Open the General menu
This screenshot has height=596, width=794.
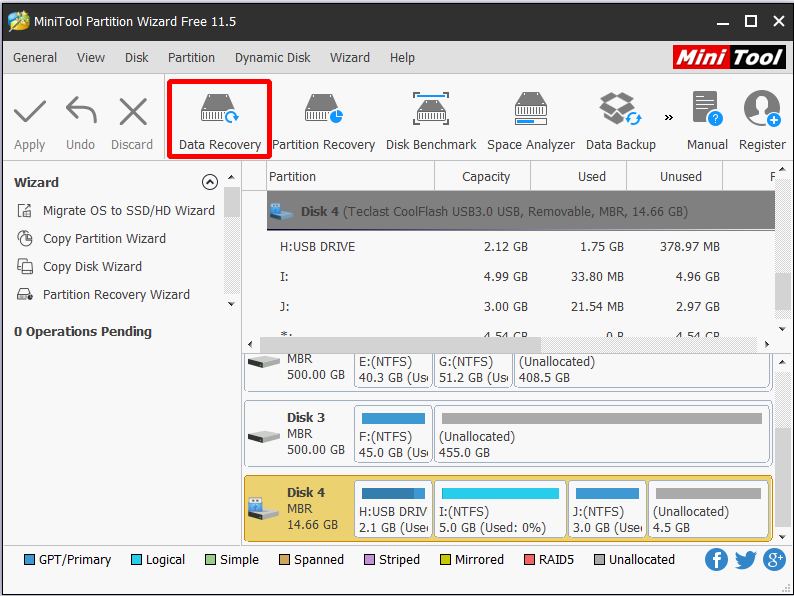[35, 58]
